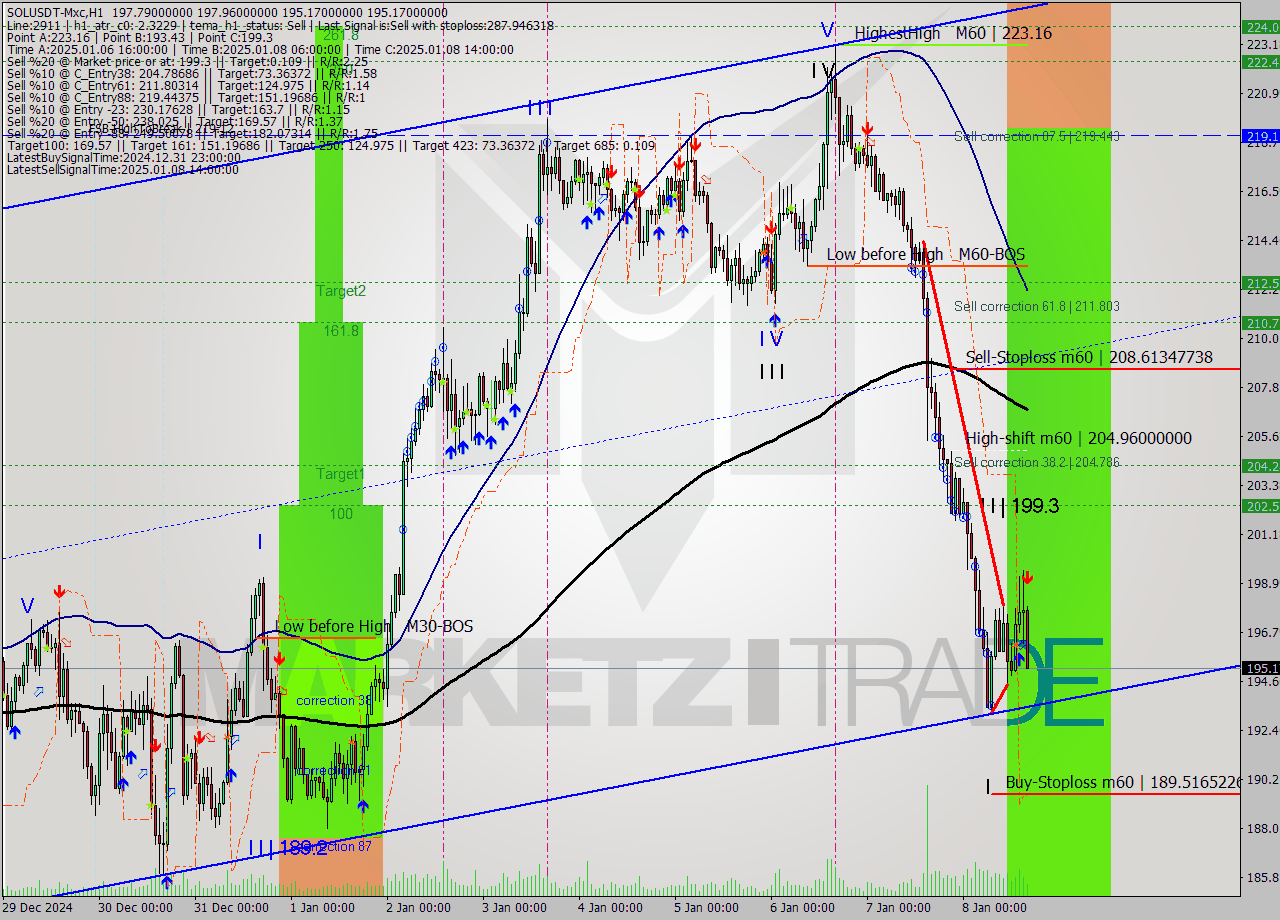Select the green 204.2 price tag

click(1260, 465)
